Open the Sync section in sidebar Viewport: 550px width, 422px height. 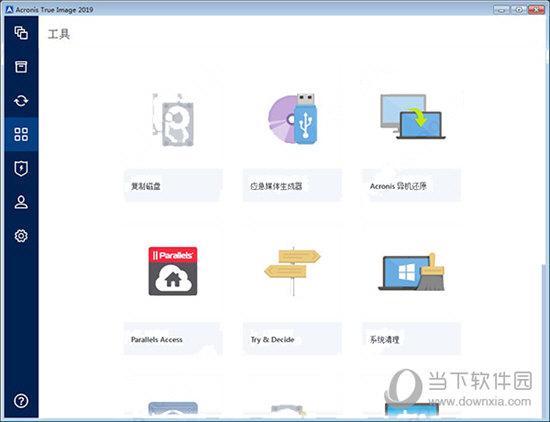[x=21, y=101]
